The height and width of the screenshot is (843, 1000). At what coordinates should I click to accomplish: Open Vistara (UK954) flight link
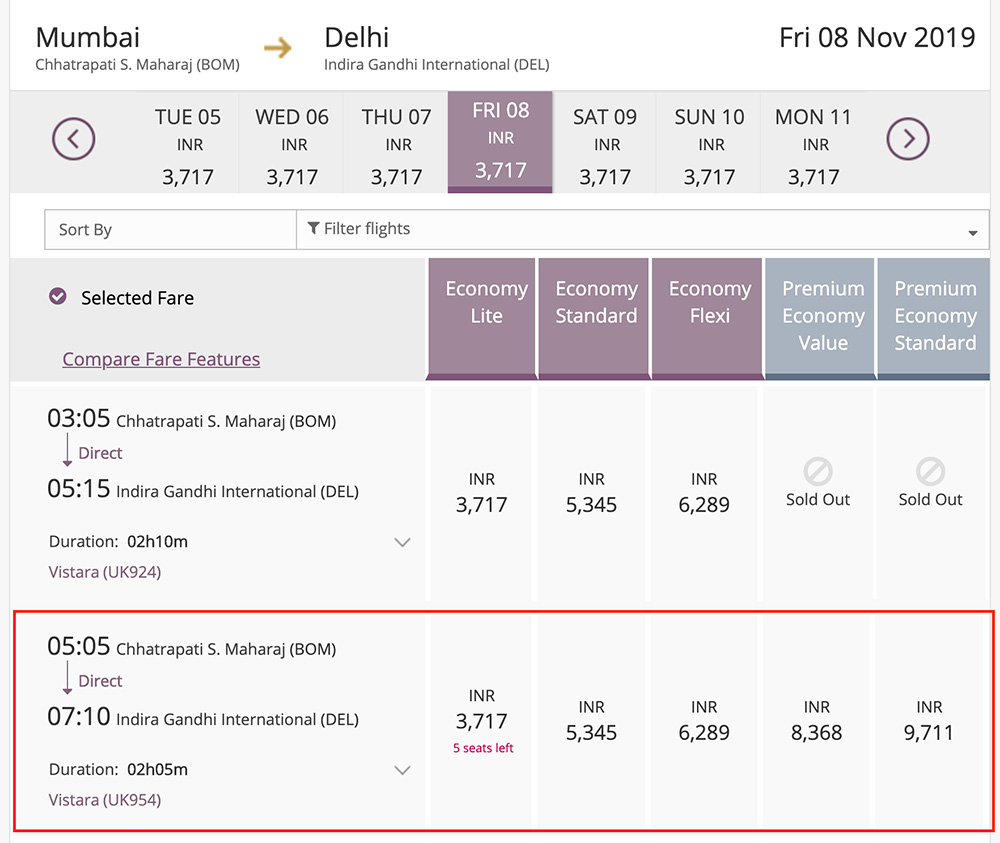(x=105, y=800)
